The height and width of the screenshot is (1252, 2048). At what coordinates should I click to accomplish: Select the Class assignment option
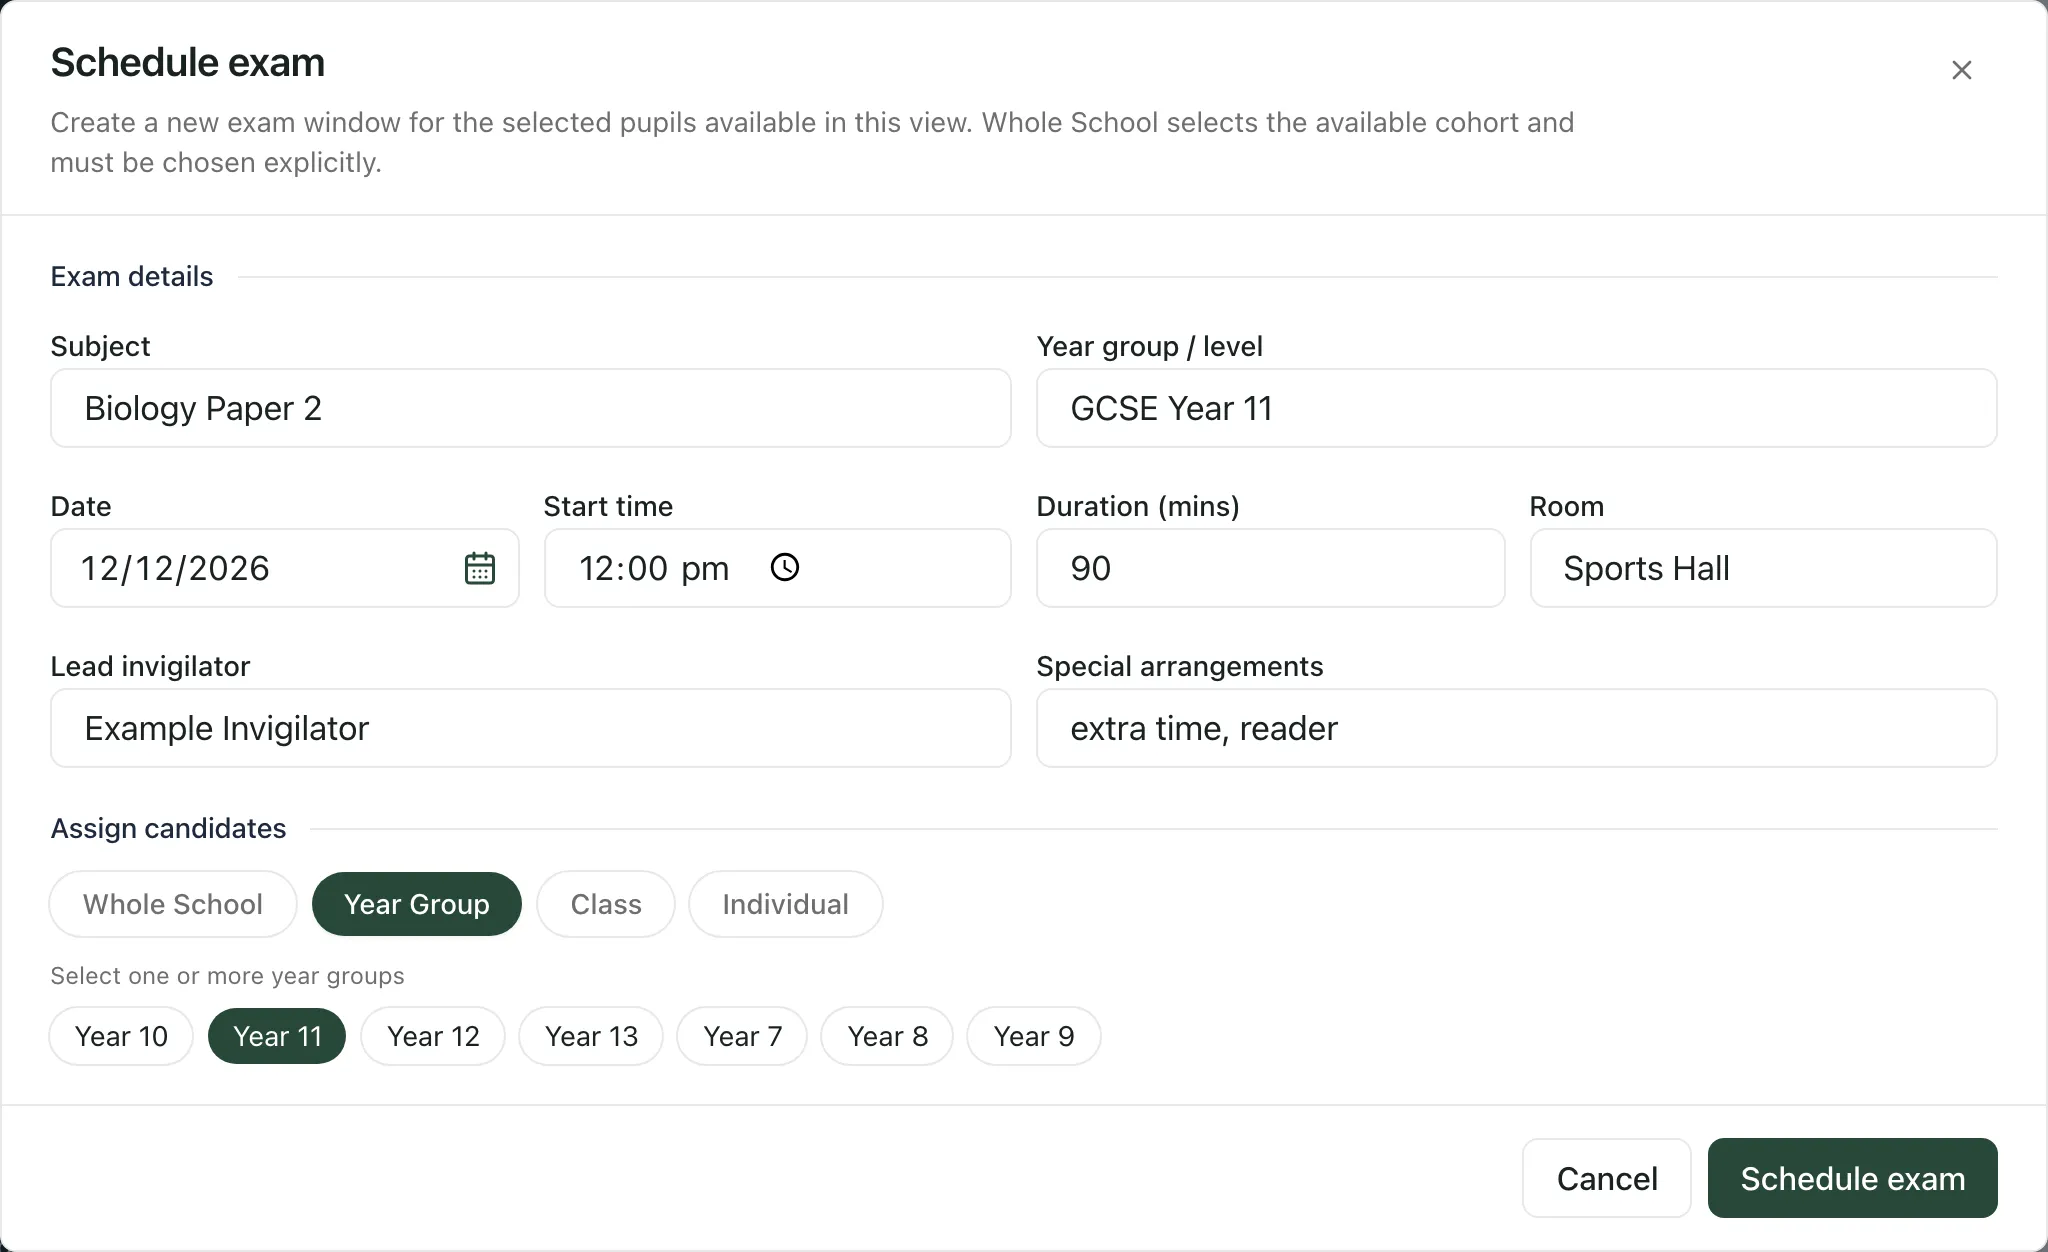point(606,904)
